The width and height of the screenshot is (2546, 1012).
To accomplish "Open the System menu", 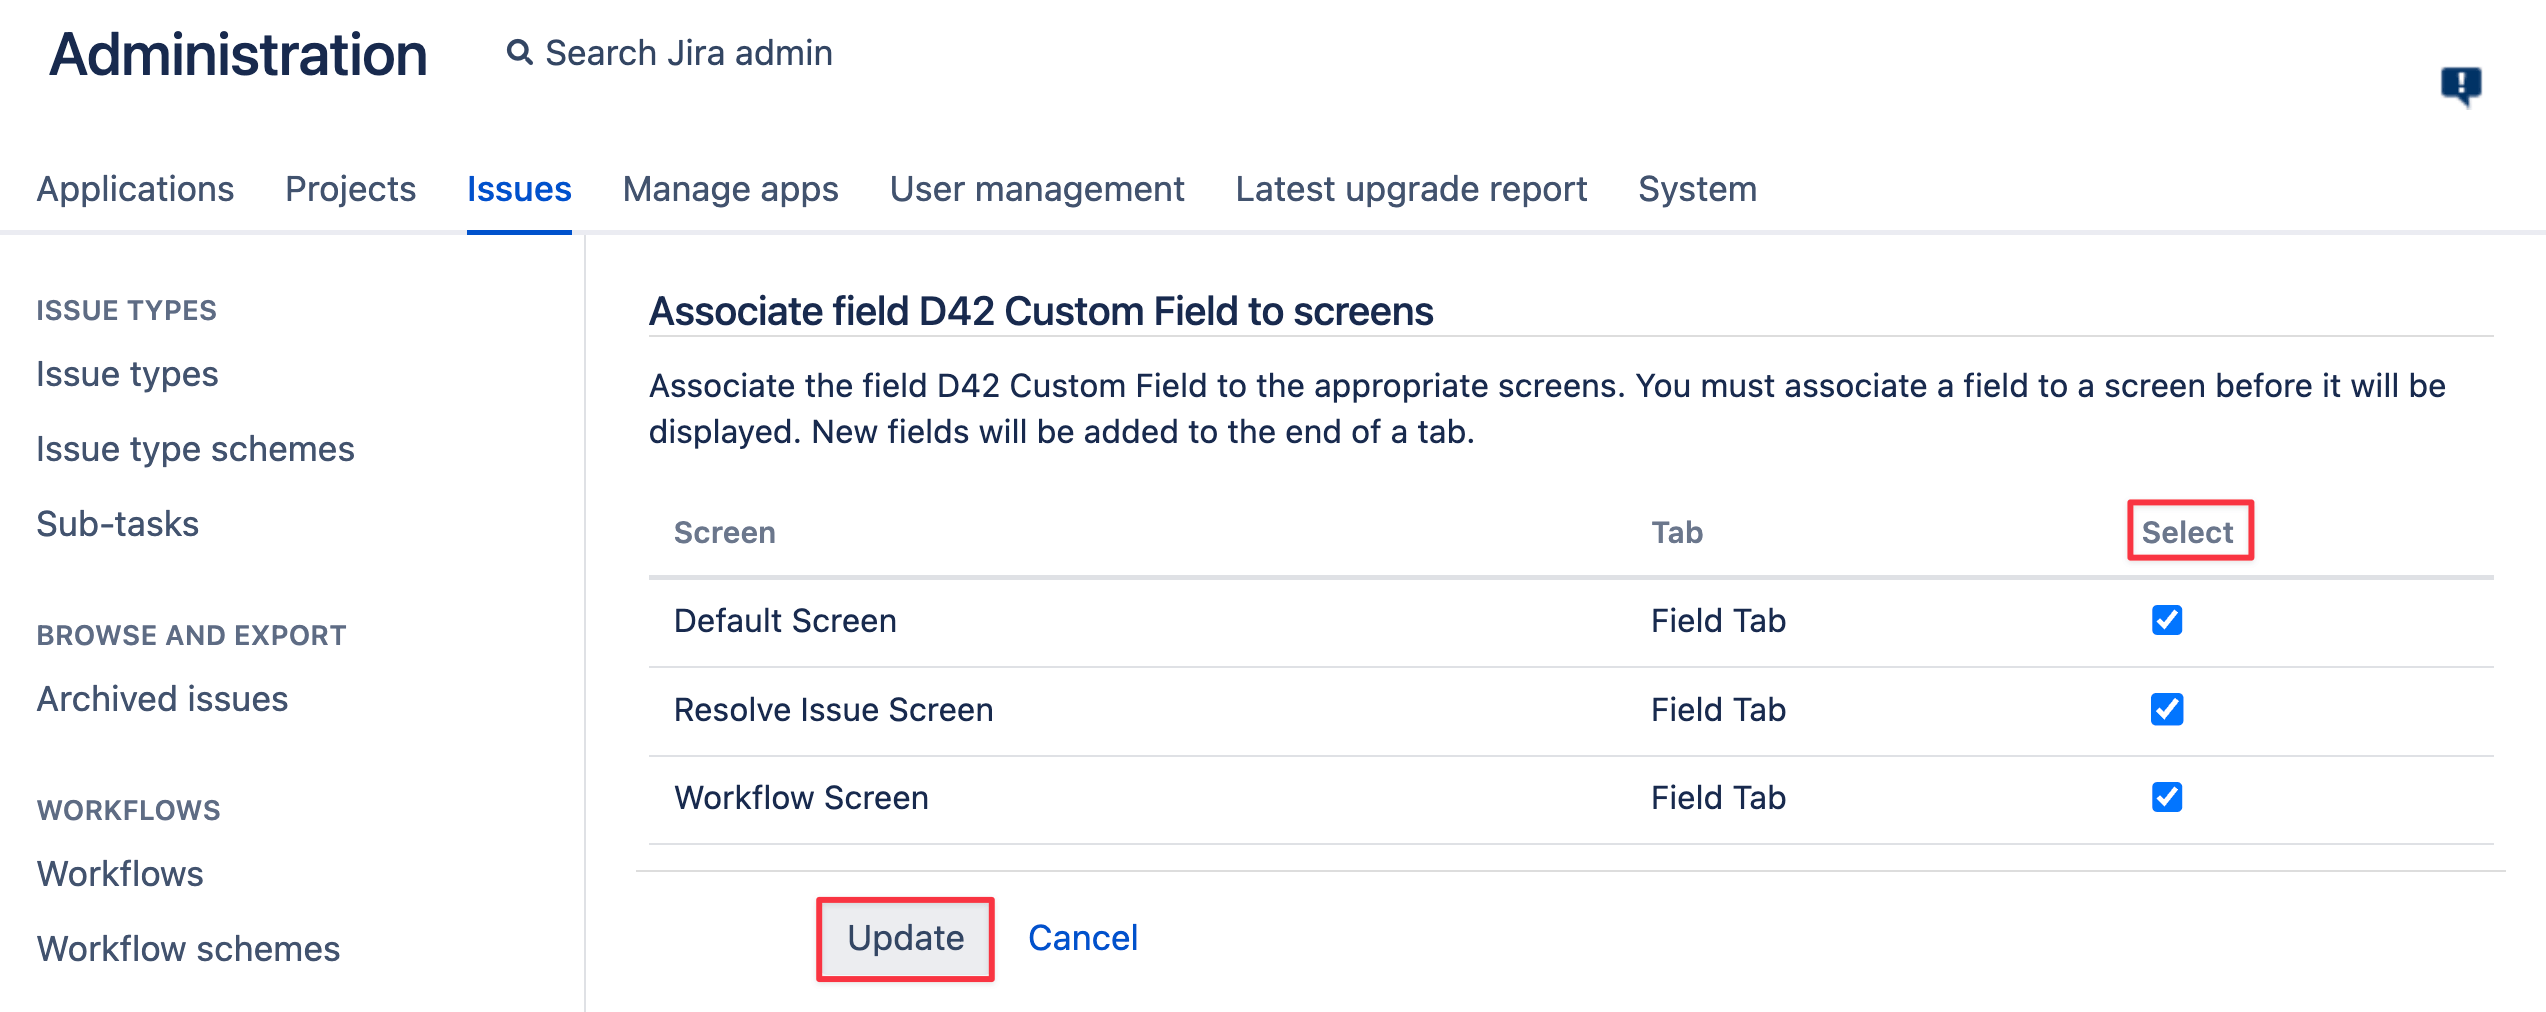I will 1696,188.
